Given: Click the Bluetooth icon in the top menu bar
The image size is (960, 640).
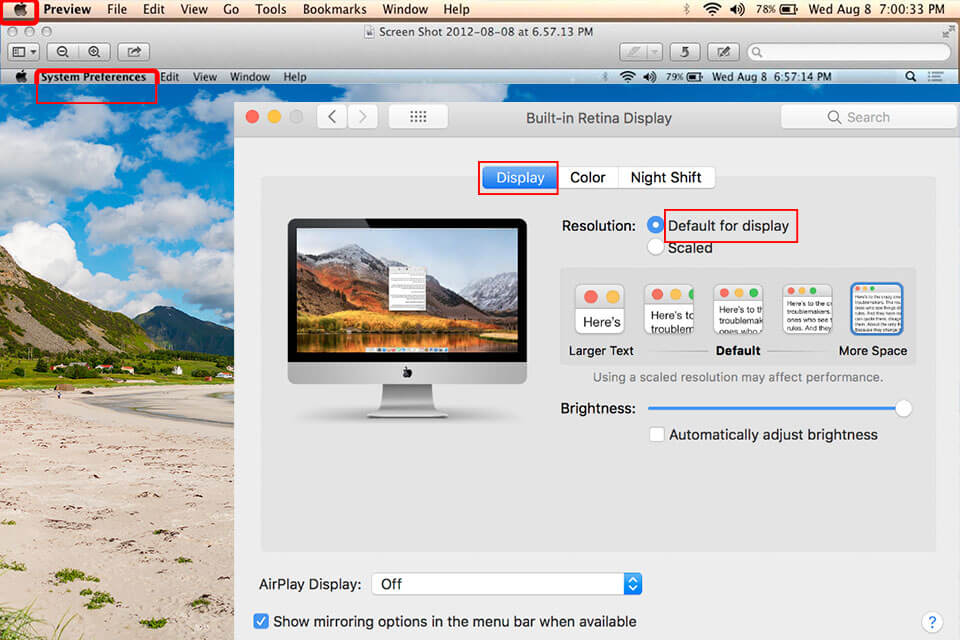Looking at the screenshot, I should tap(686, 9).
